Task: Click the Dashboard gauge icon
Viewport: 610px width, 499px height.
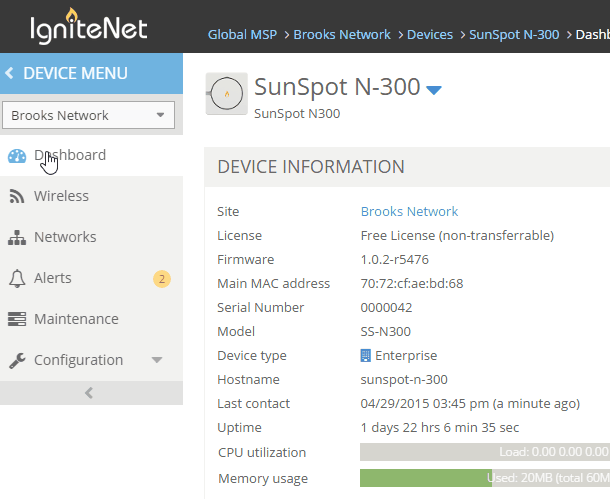Action: (x=17, y=156)
